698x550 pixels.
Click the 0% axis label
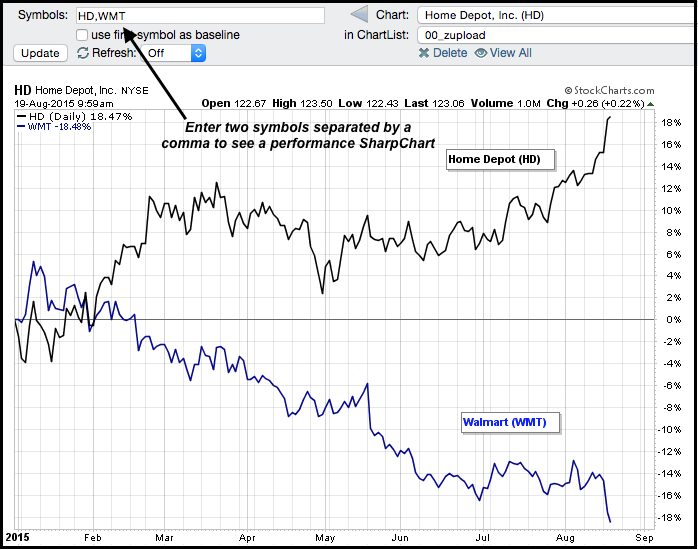674,320
